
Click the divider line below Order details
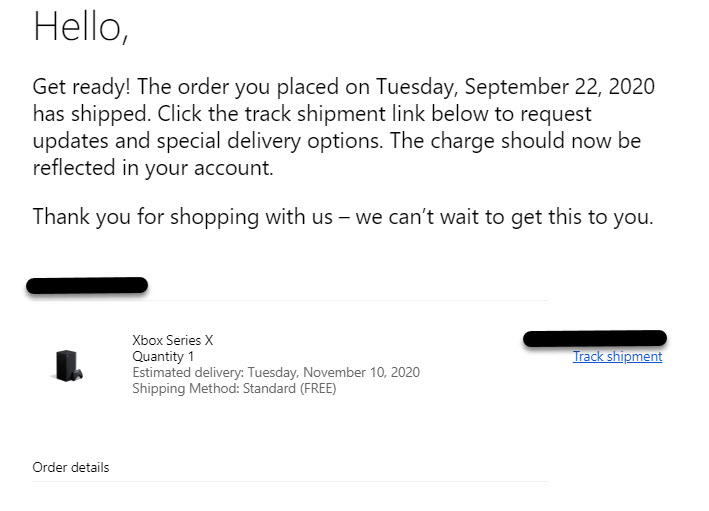(x=290, y=482)
